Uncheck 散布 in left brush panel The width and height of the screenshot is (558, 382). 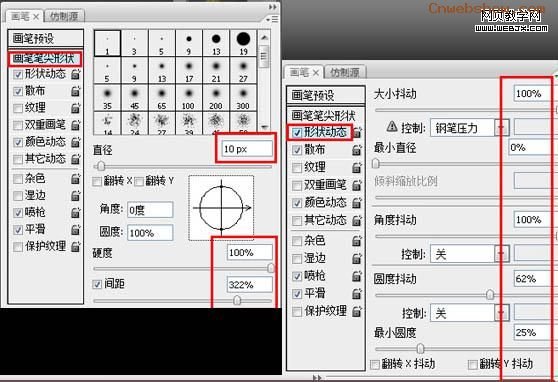click(x=18, y=91)
